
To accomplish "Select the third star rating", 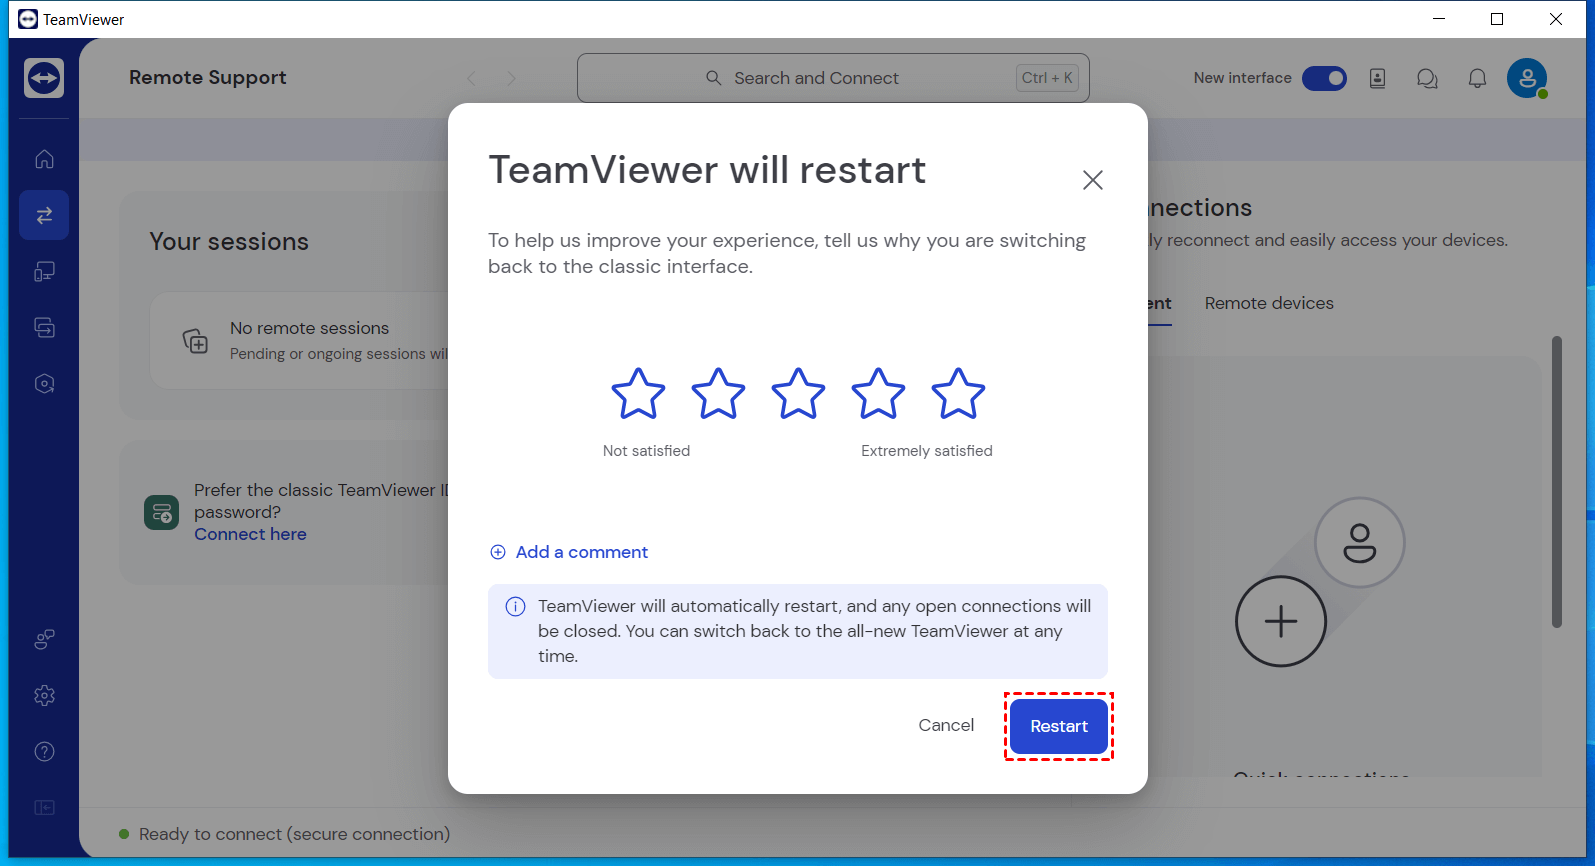I will click(798, 394).
